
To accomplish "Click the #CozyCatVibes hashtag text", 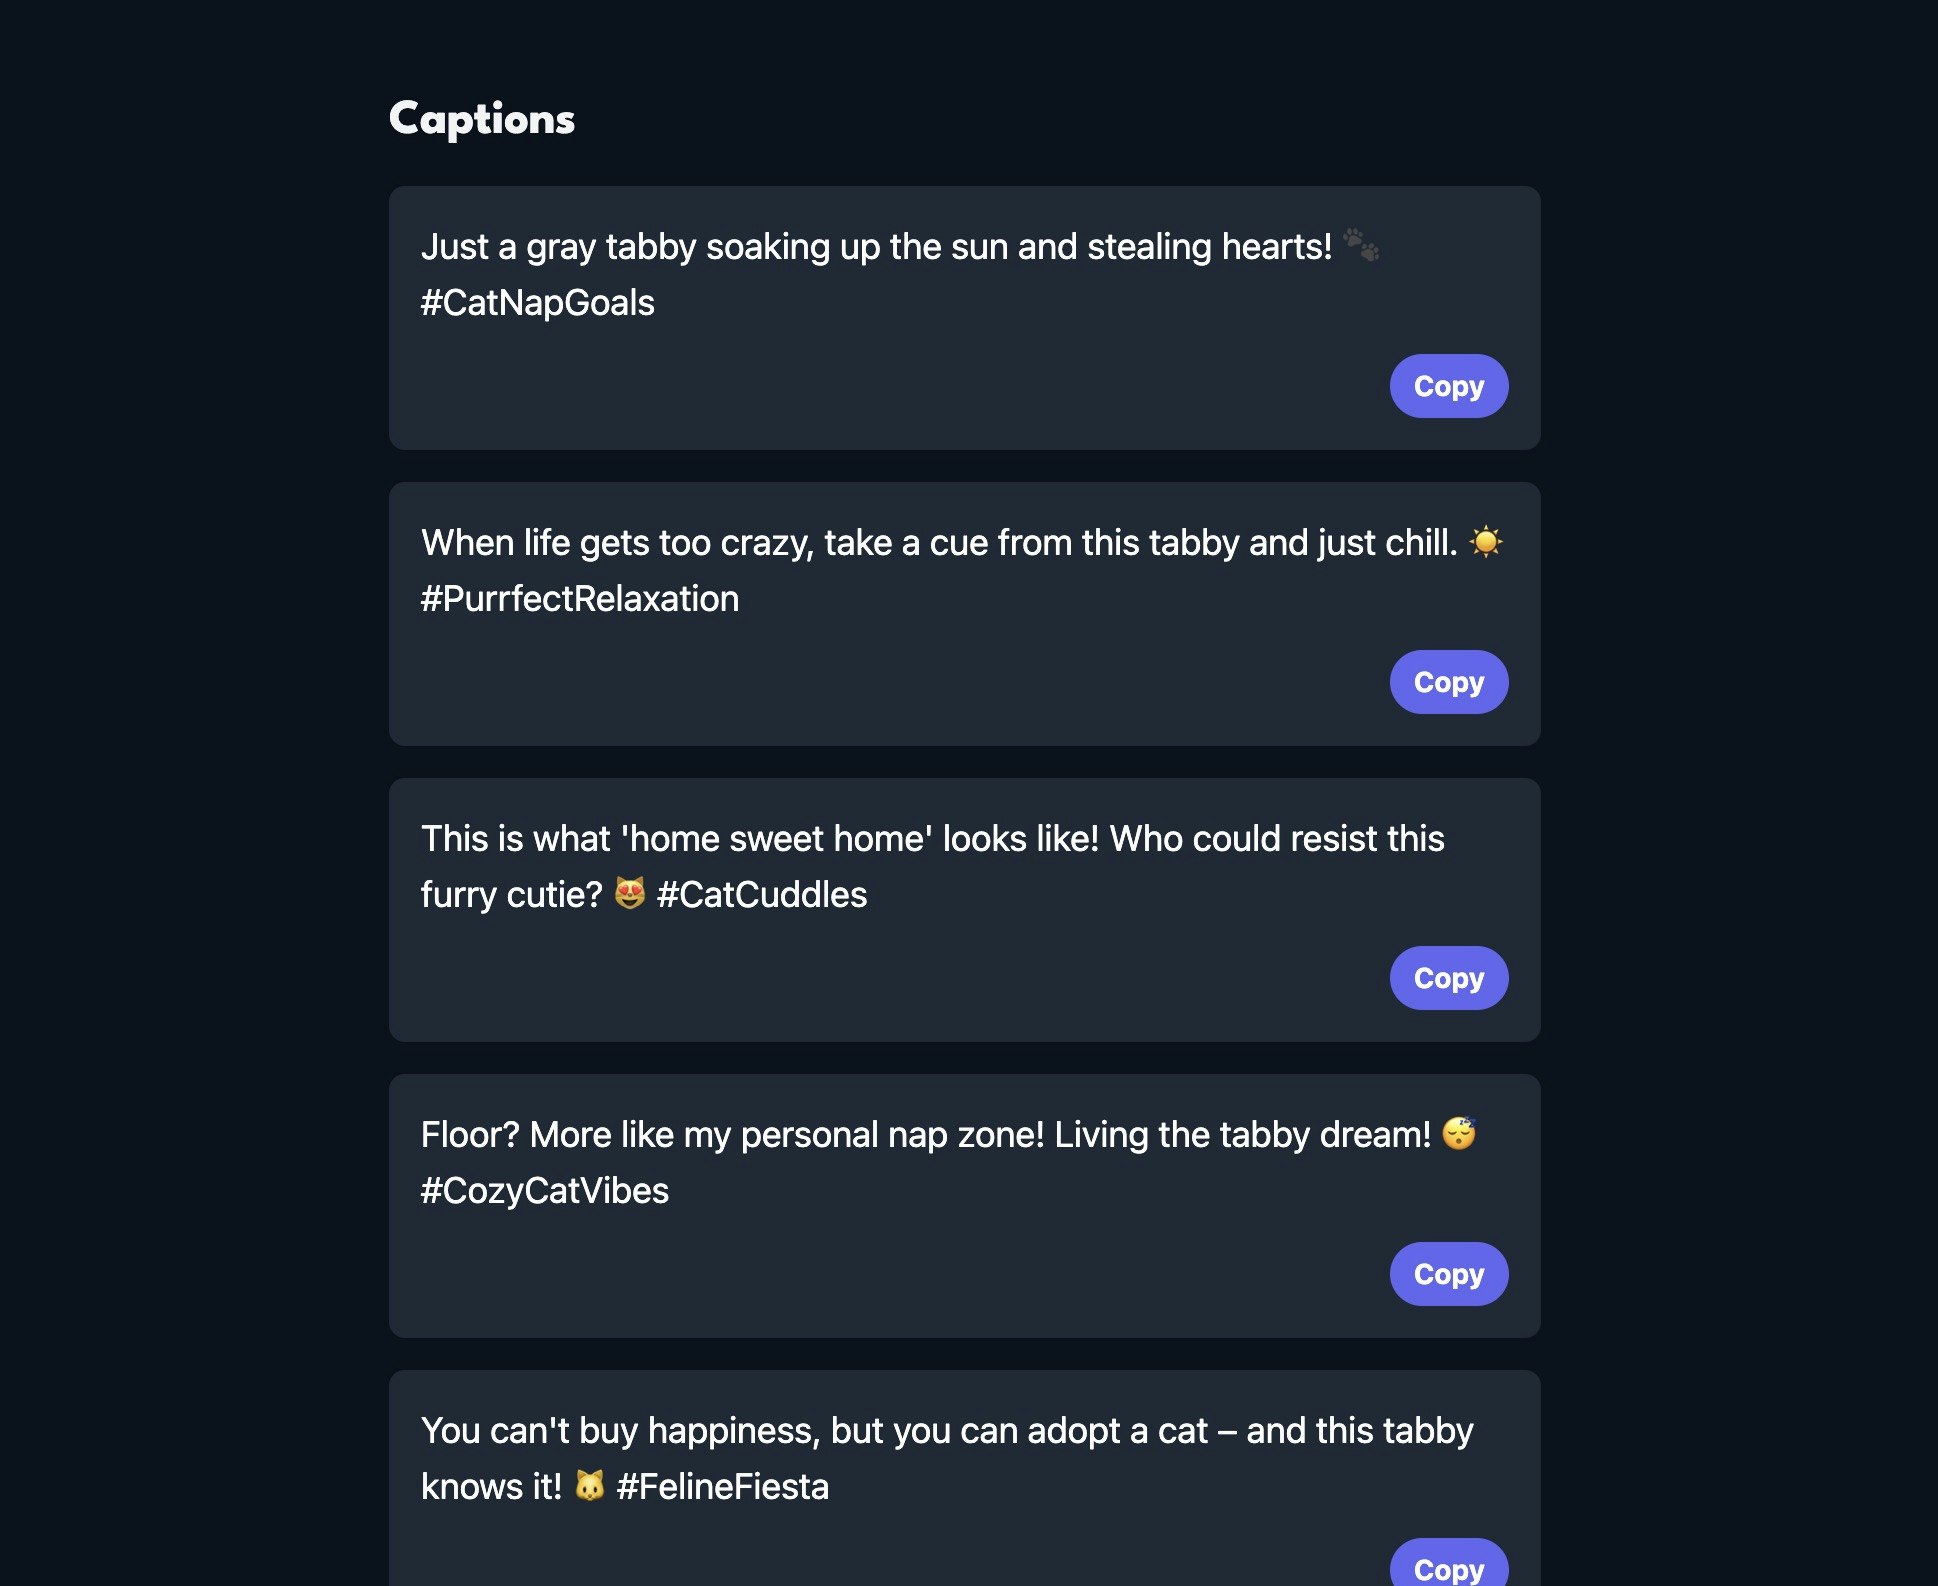I will point(545,1190).
